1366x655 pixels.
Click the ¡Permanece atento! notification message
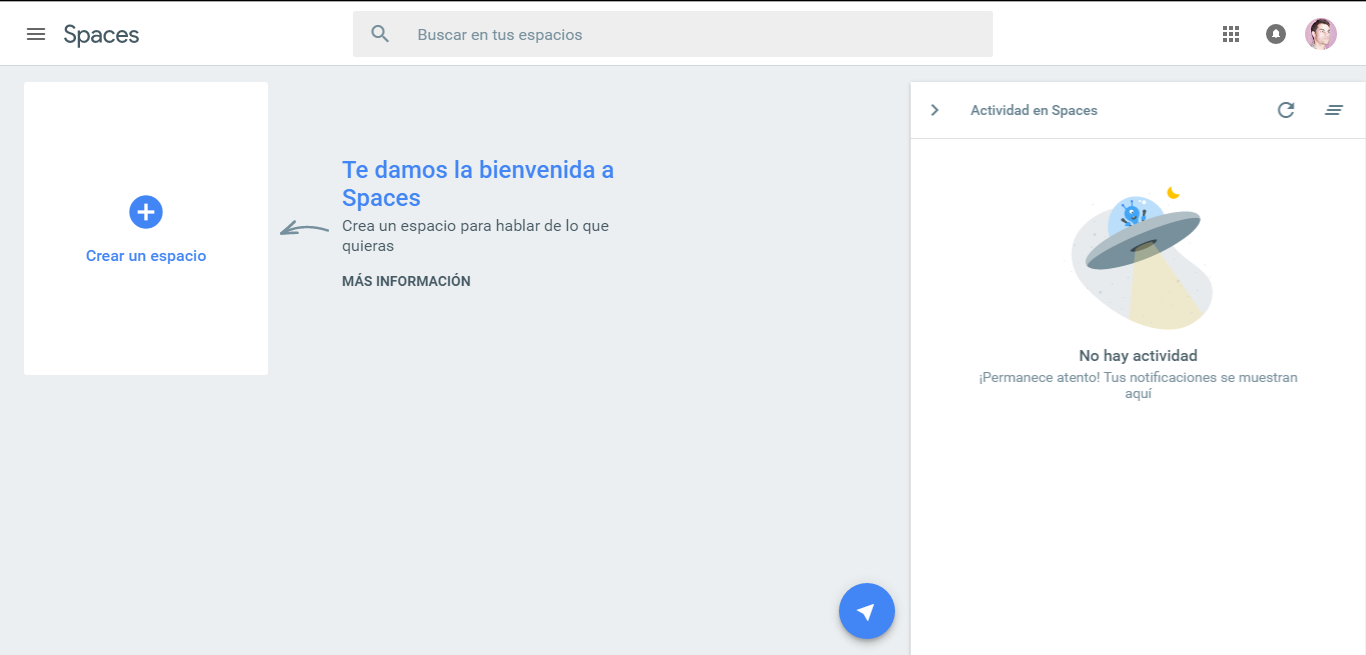click(1138, 386)
